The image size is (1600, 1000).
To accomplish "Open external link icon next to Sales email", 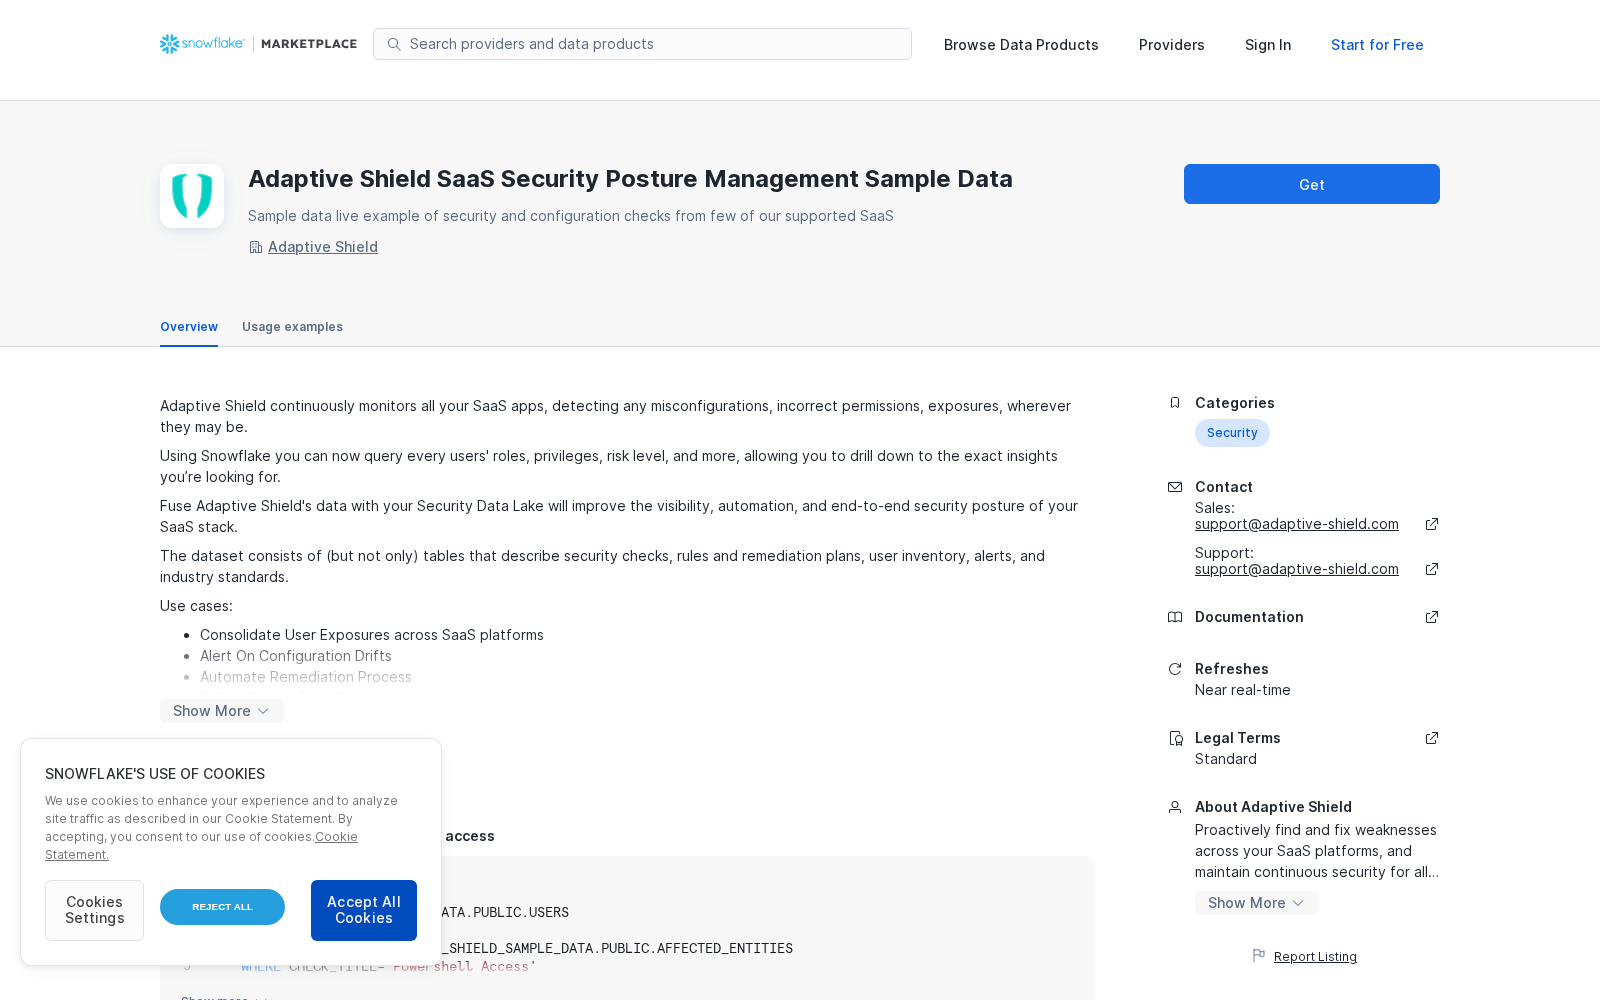I will [1432, 524].
